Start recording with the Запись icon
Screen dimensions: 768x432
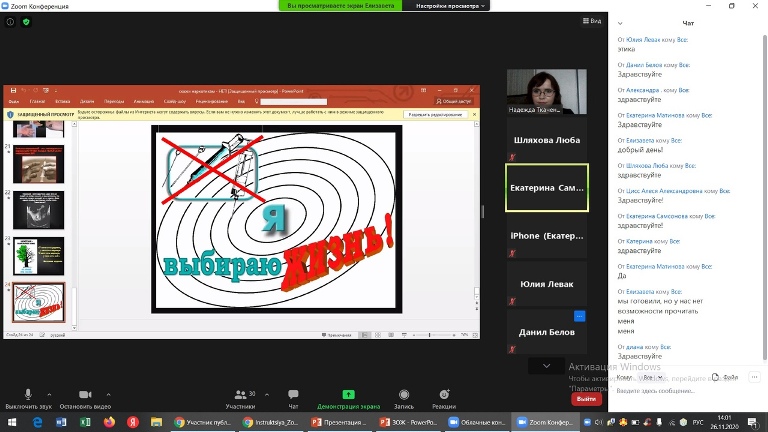[x=404, y=395]
